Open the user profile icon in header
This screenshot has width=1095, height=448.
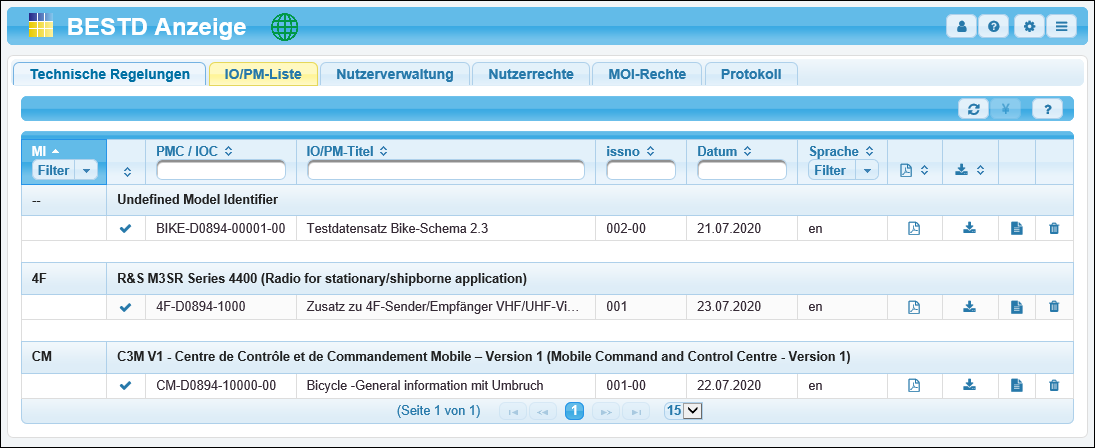click(x=962, y=27)
